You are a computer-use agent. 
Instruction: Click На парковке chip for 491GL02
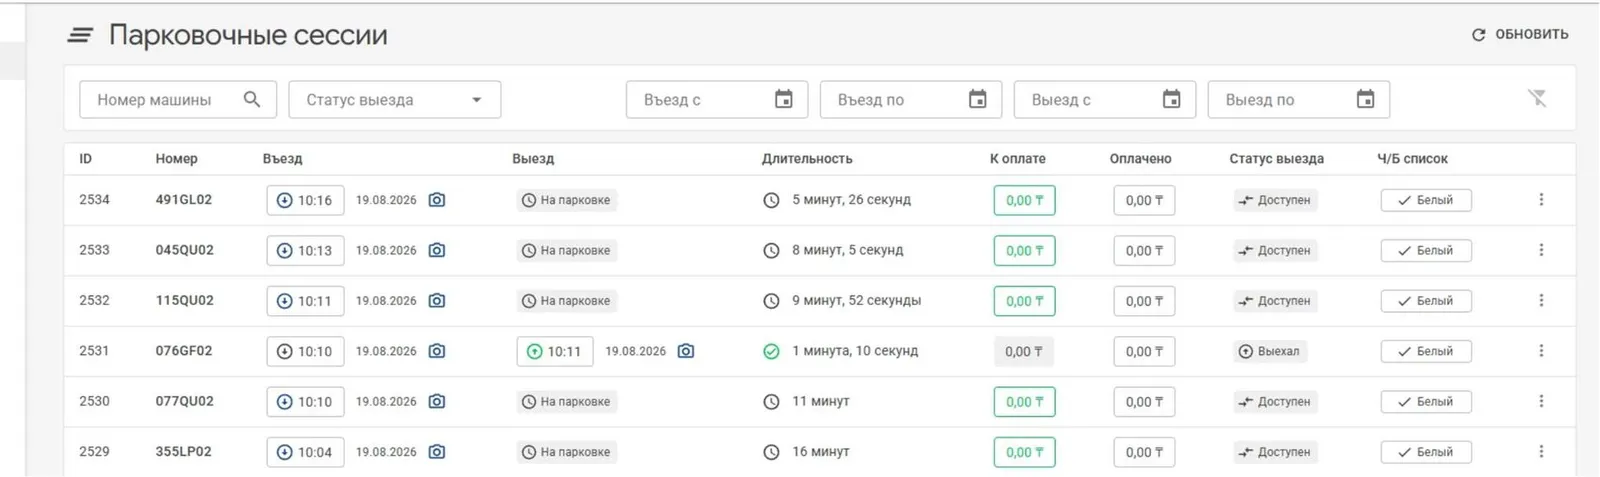pos(566,200)
